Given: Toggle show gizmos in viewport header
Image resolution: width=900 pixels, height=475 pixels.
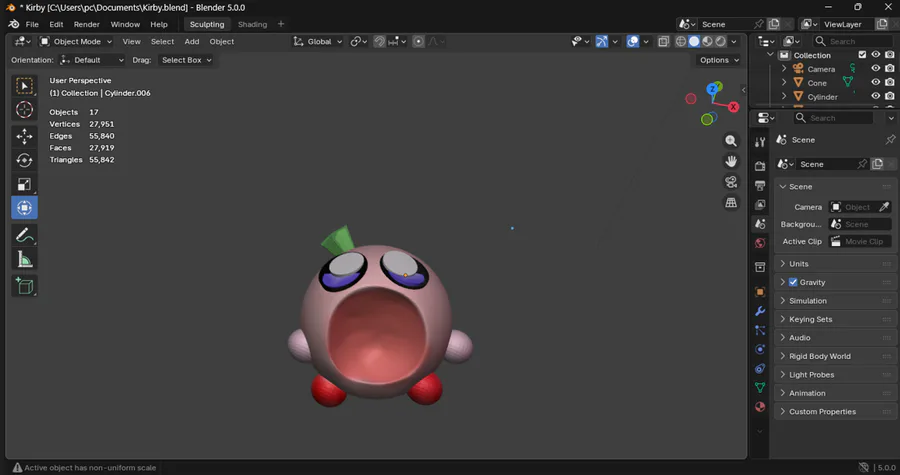Looking at the screenshot, I should click(x=601, y=41).
